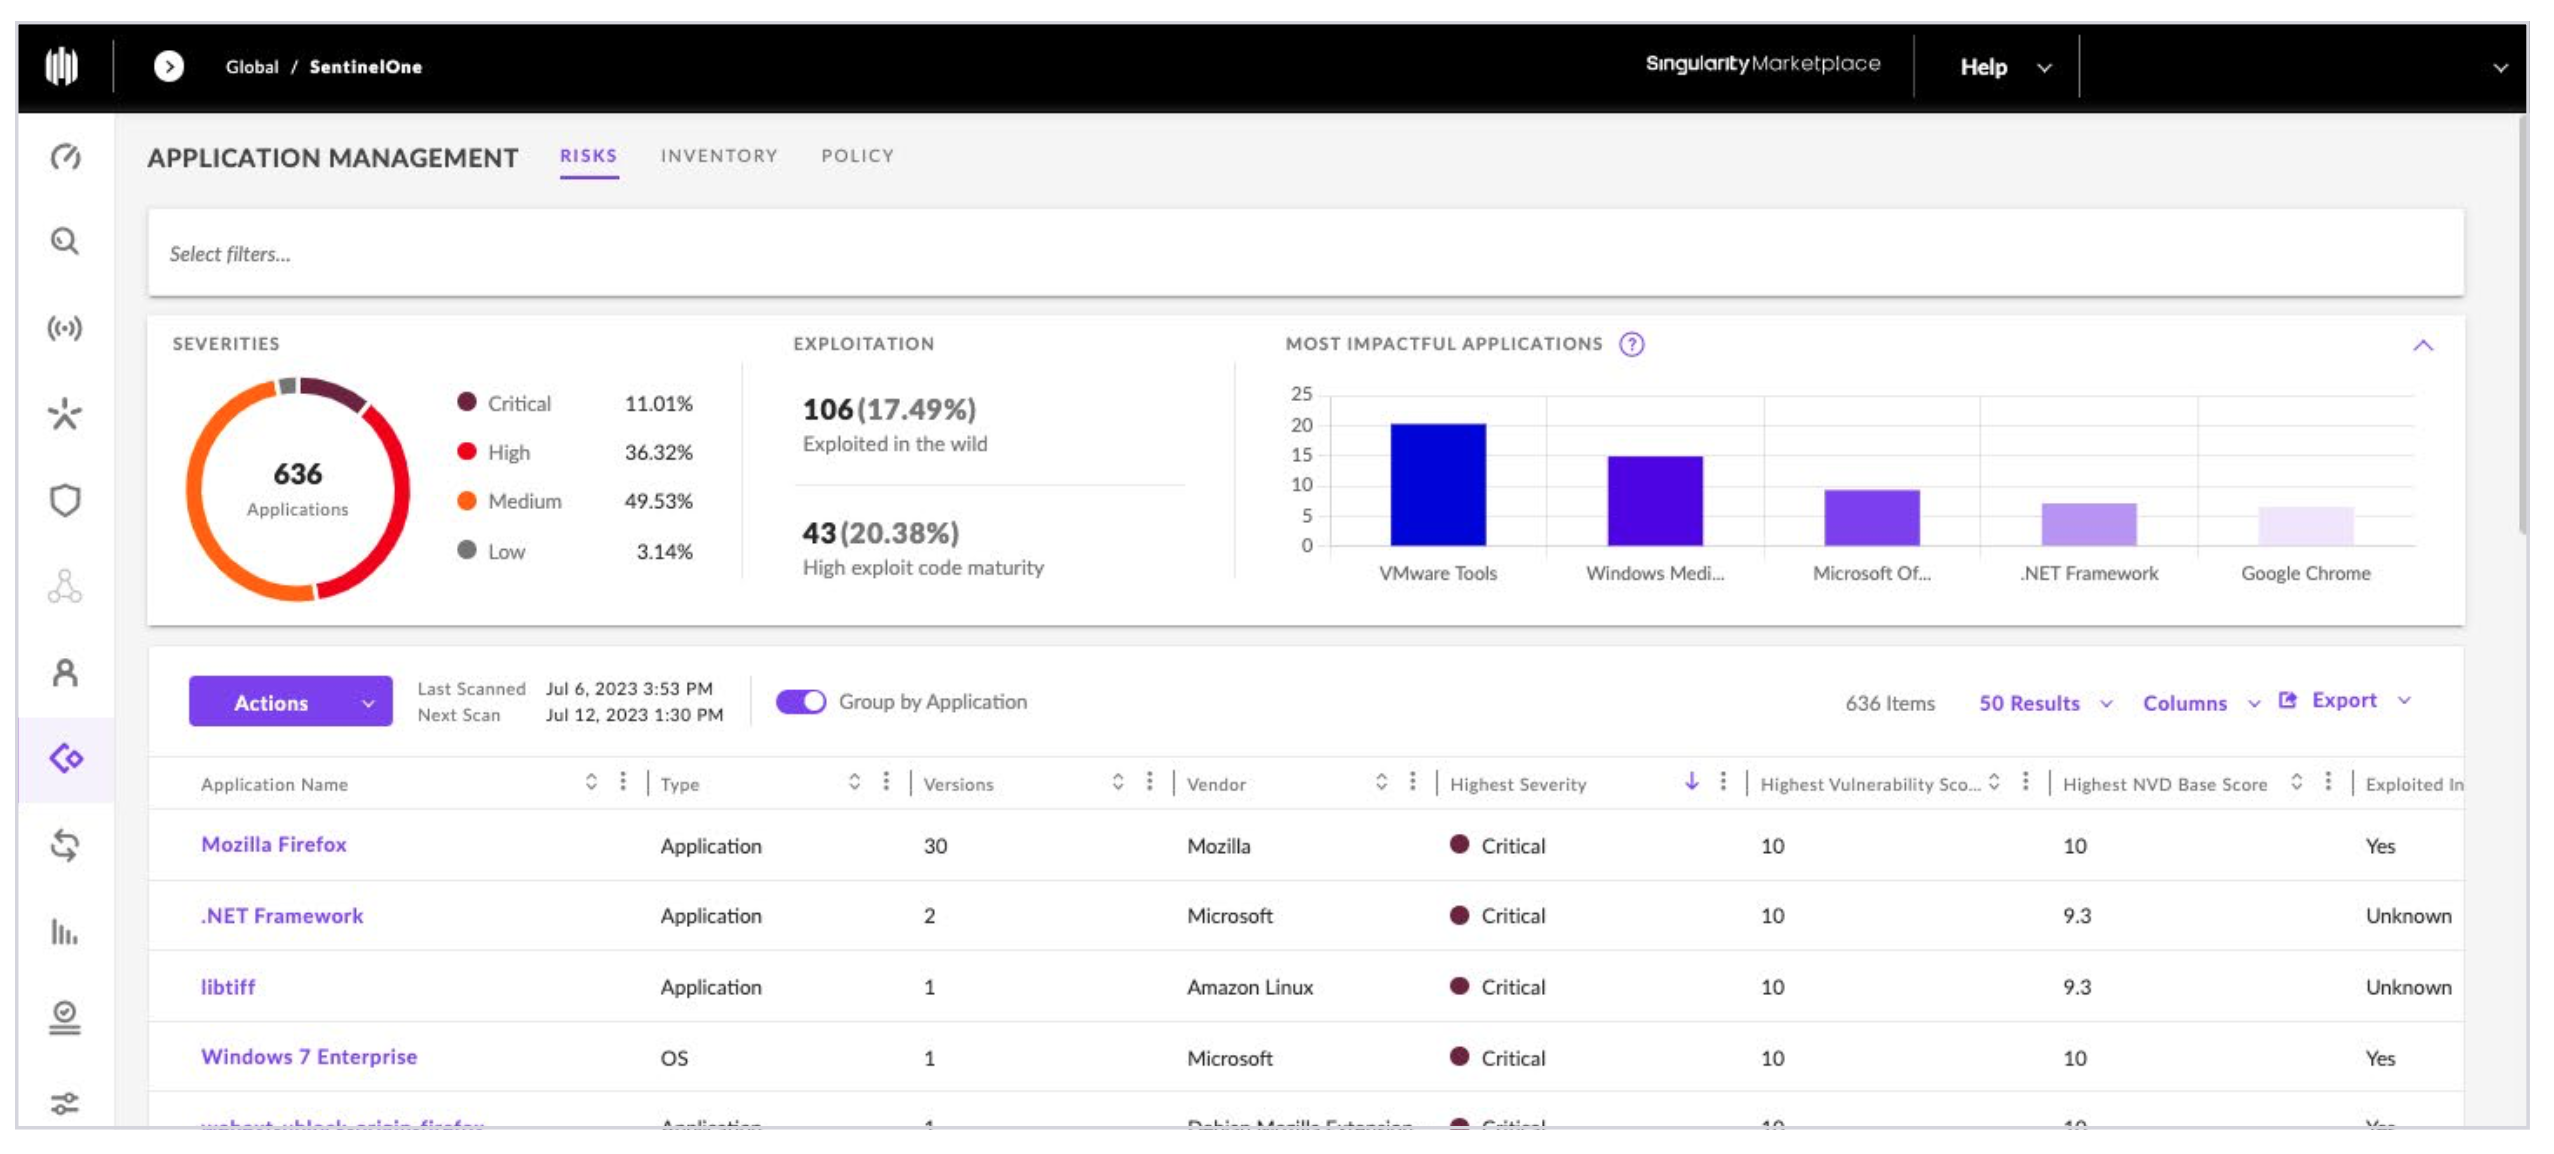Open the Mozilla Firefox application link

coord(273,844)
